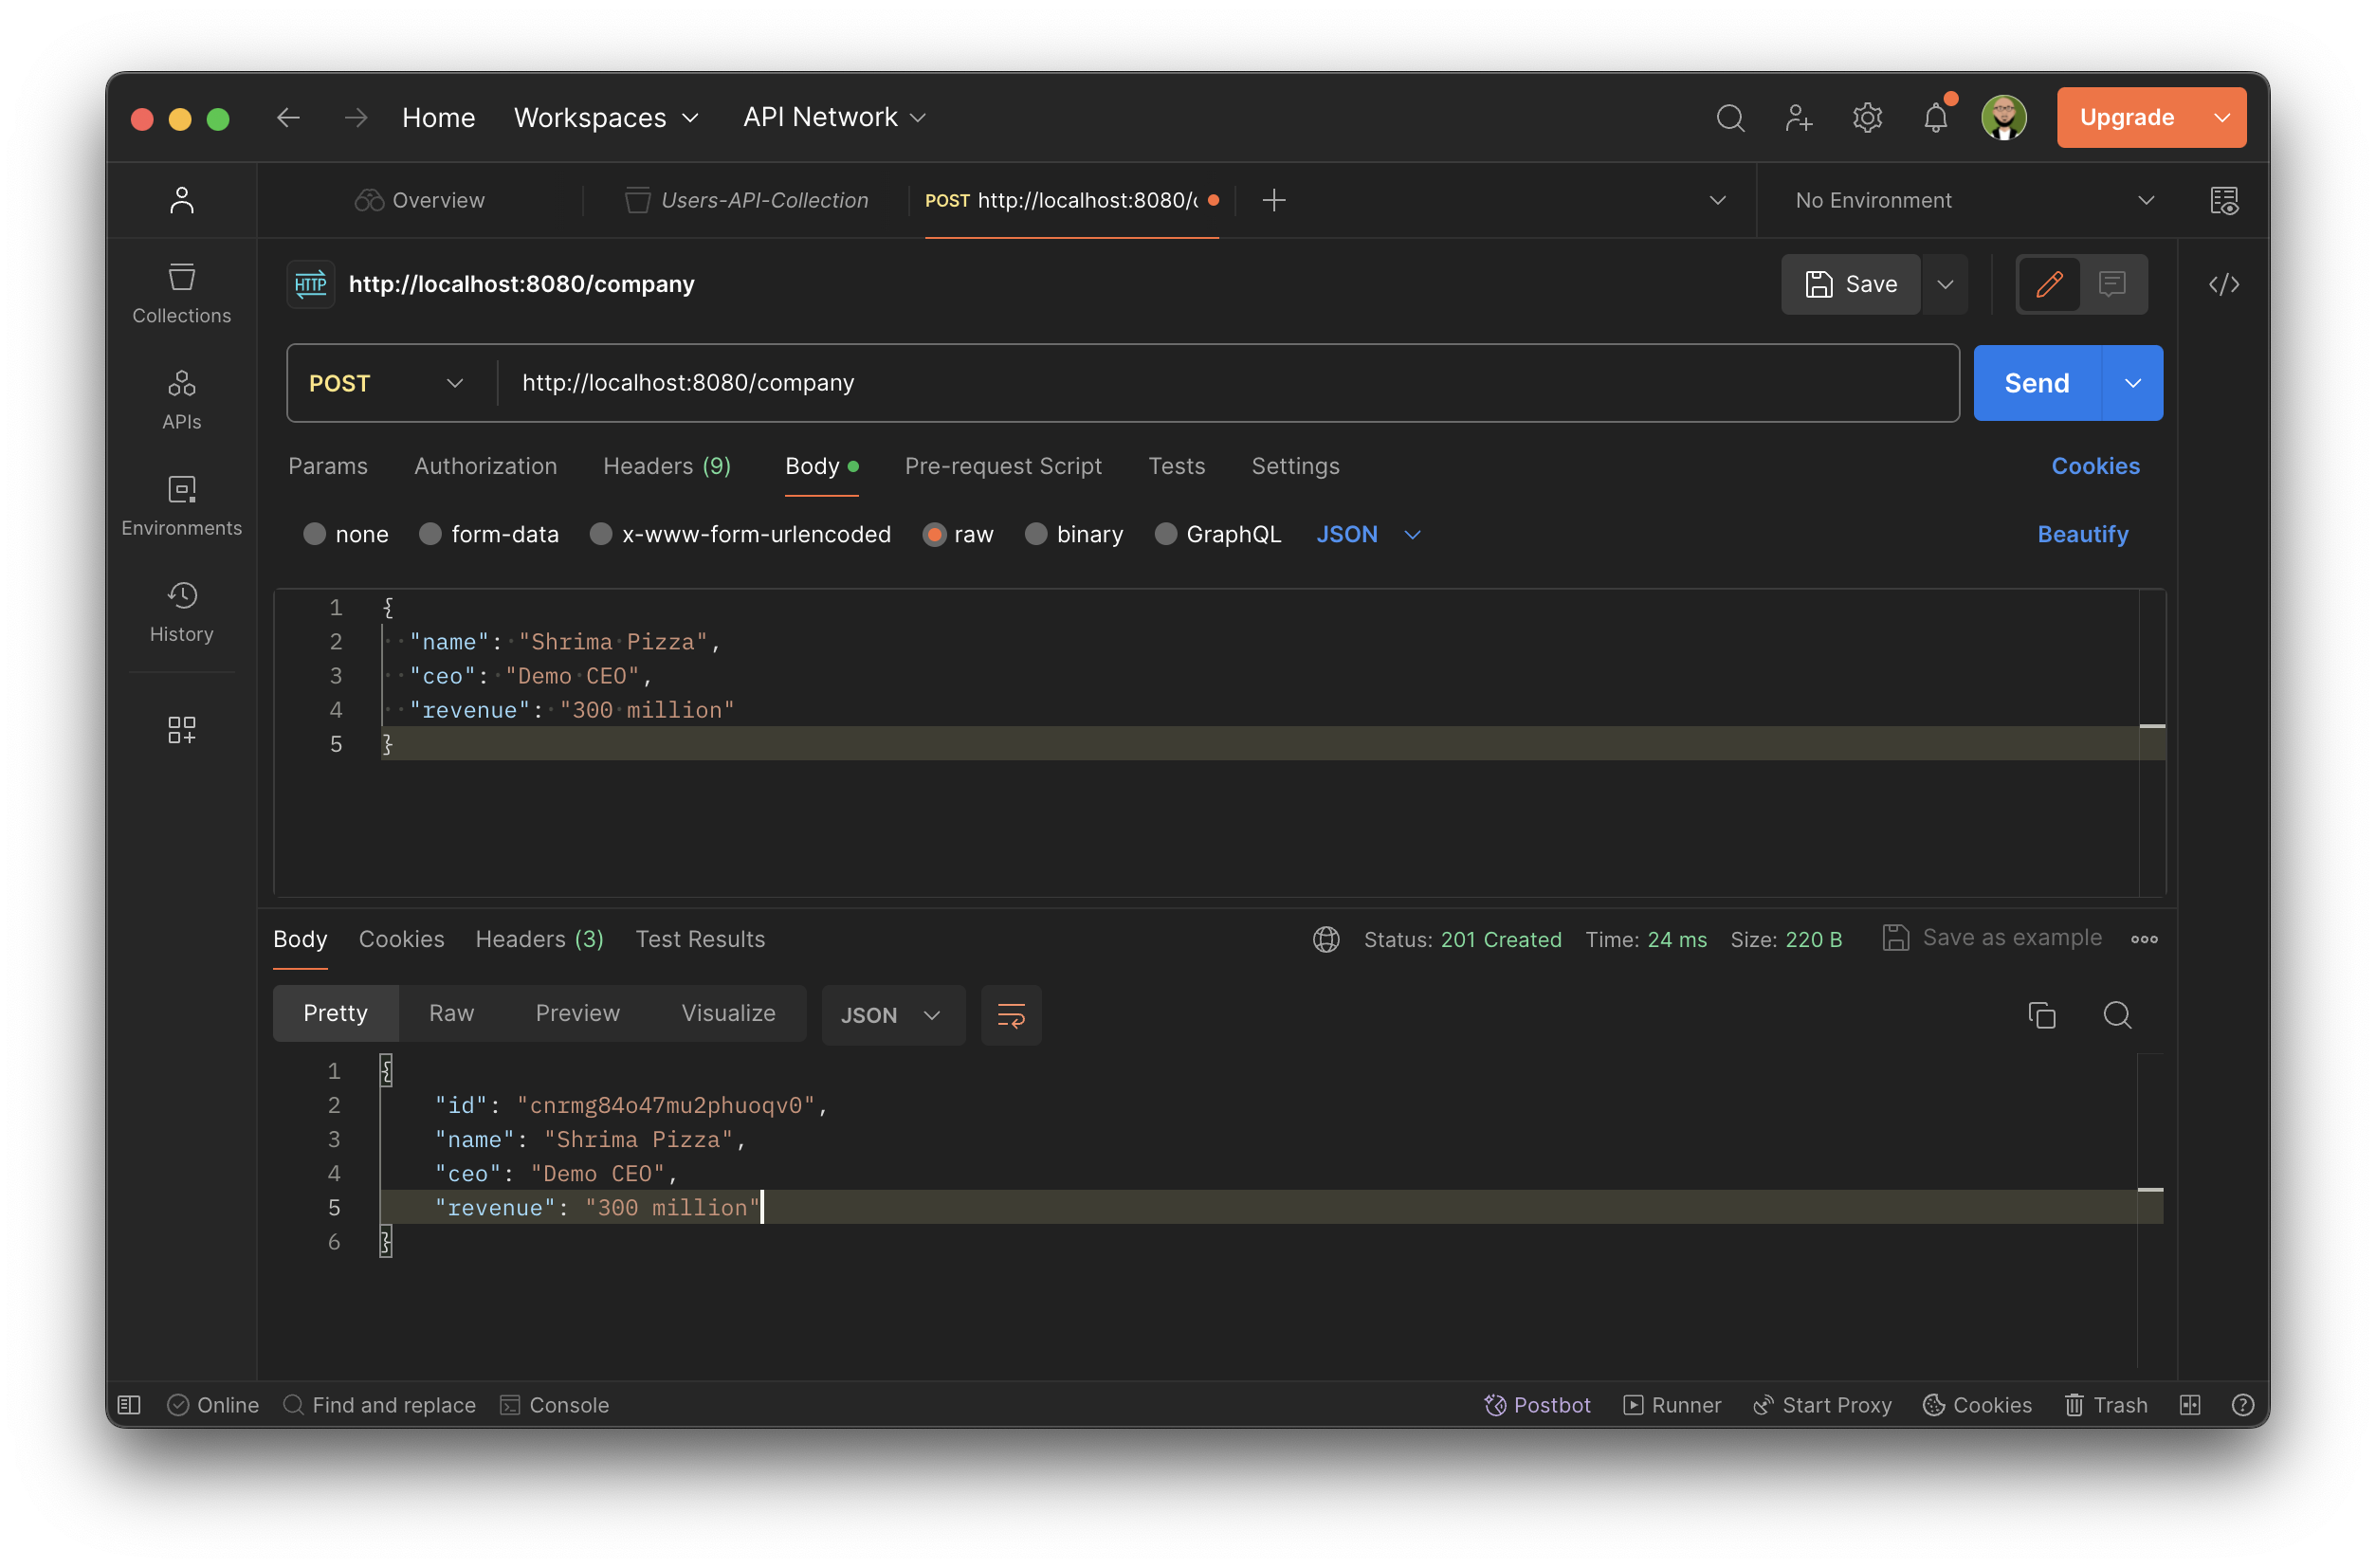Open the Headers tab of the request
The image size is (2376, 1568).
(x=666, y=466)
